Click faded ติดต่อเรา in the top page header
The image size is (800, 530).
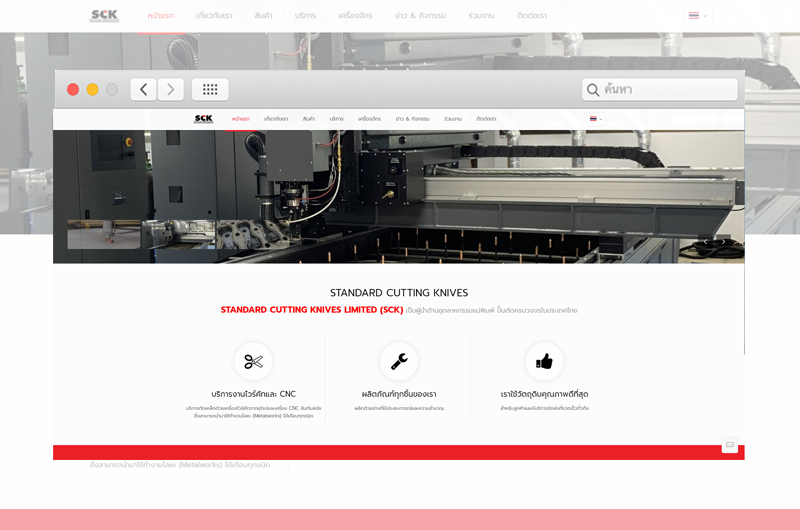[x=532, y=16]
